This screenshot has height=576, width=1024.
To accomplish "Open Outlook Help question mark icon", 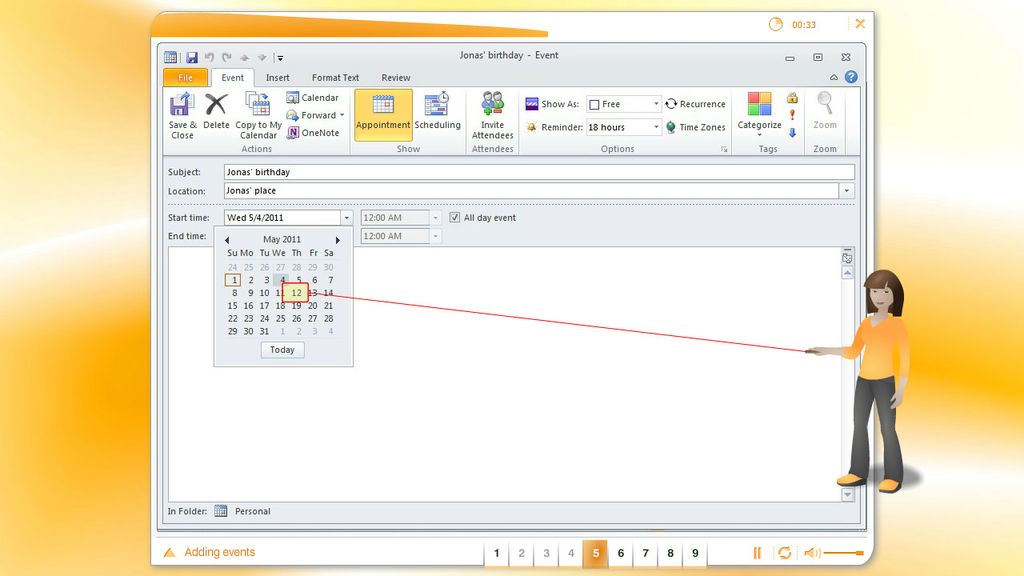I will [x=851, y=77].
